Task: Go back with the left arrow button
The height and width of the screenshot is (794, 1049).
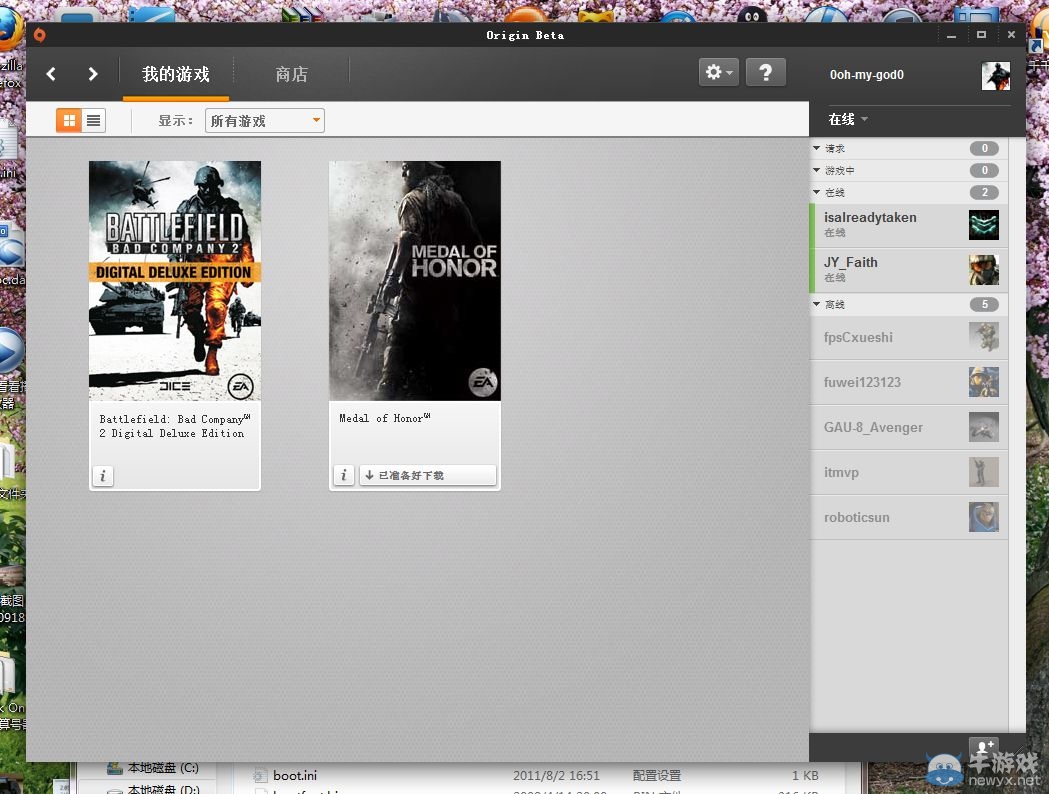Action: click(x=51, y=74)
